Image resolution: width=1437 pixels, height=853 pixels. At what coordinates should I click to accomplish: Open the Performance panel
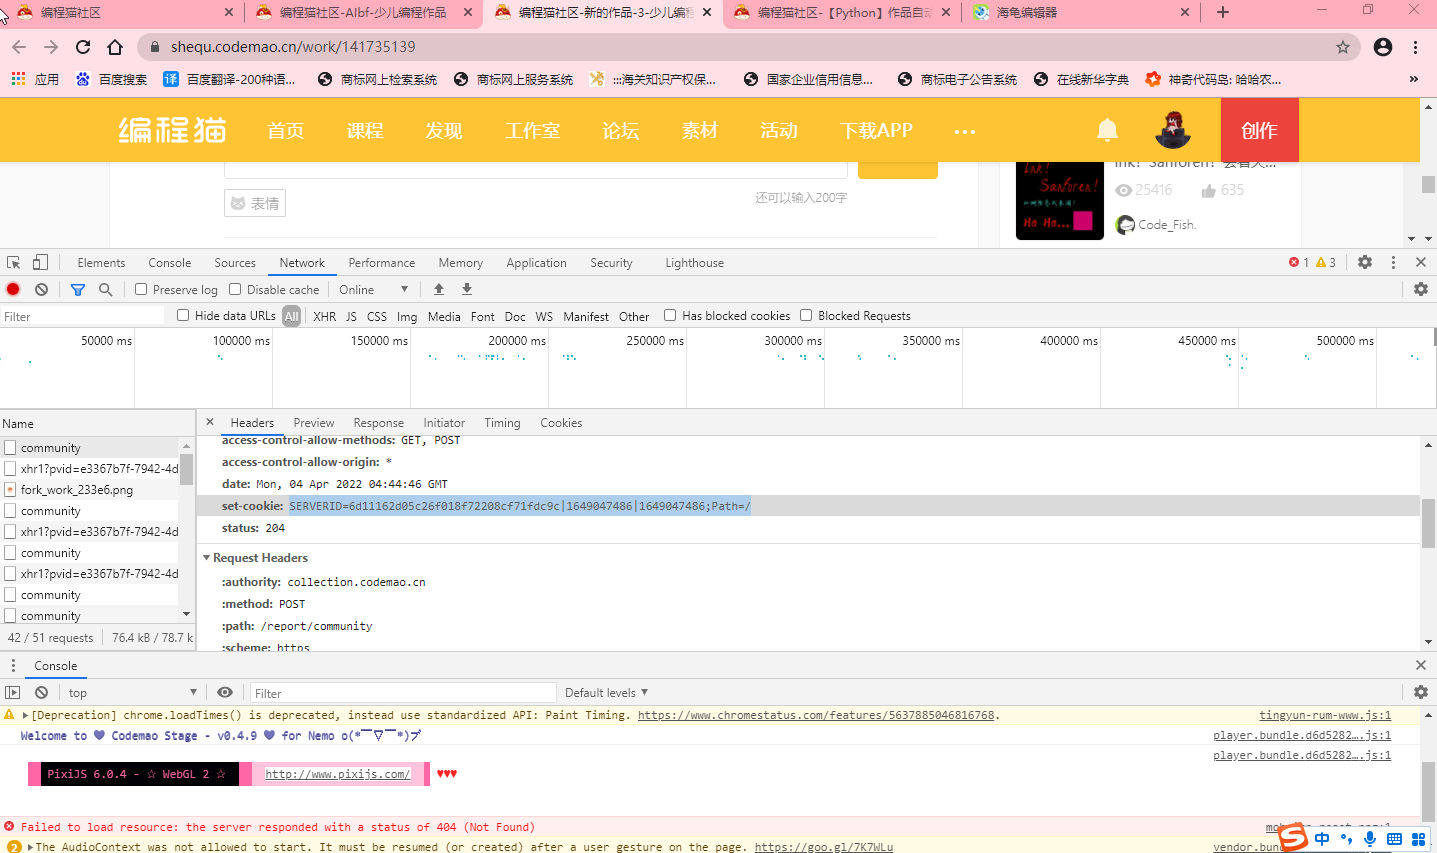click(382, 262)
